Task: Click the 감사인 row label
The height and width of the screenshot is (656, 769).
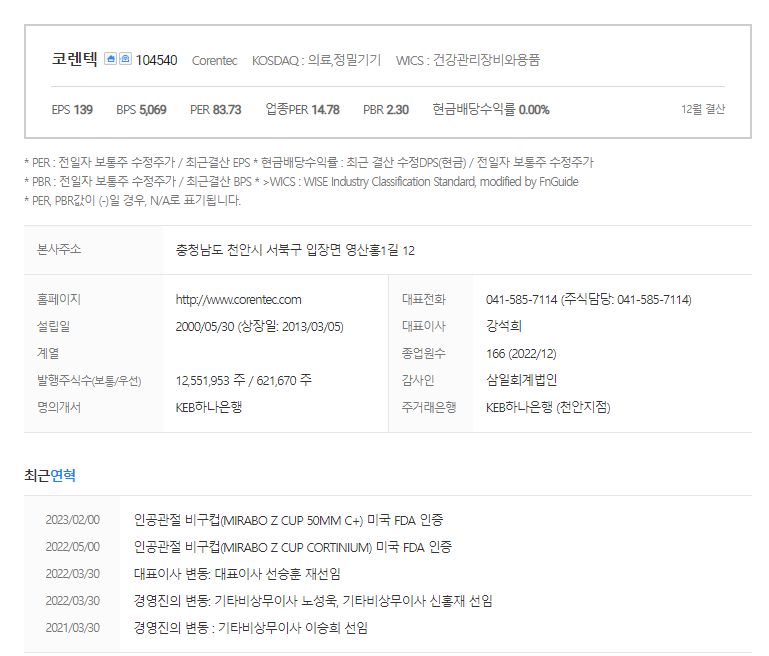Action: coord(418,380)
